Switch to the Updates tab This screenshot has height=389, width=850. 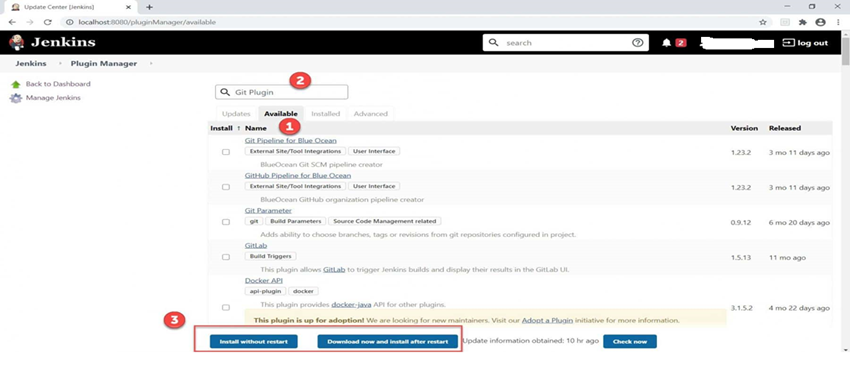click(236, 114)
